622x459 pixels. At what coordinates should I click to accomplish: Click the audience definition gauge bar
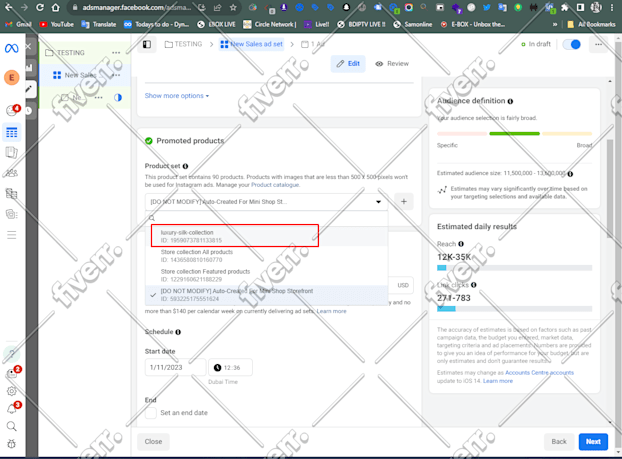point(514,134)
